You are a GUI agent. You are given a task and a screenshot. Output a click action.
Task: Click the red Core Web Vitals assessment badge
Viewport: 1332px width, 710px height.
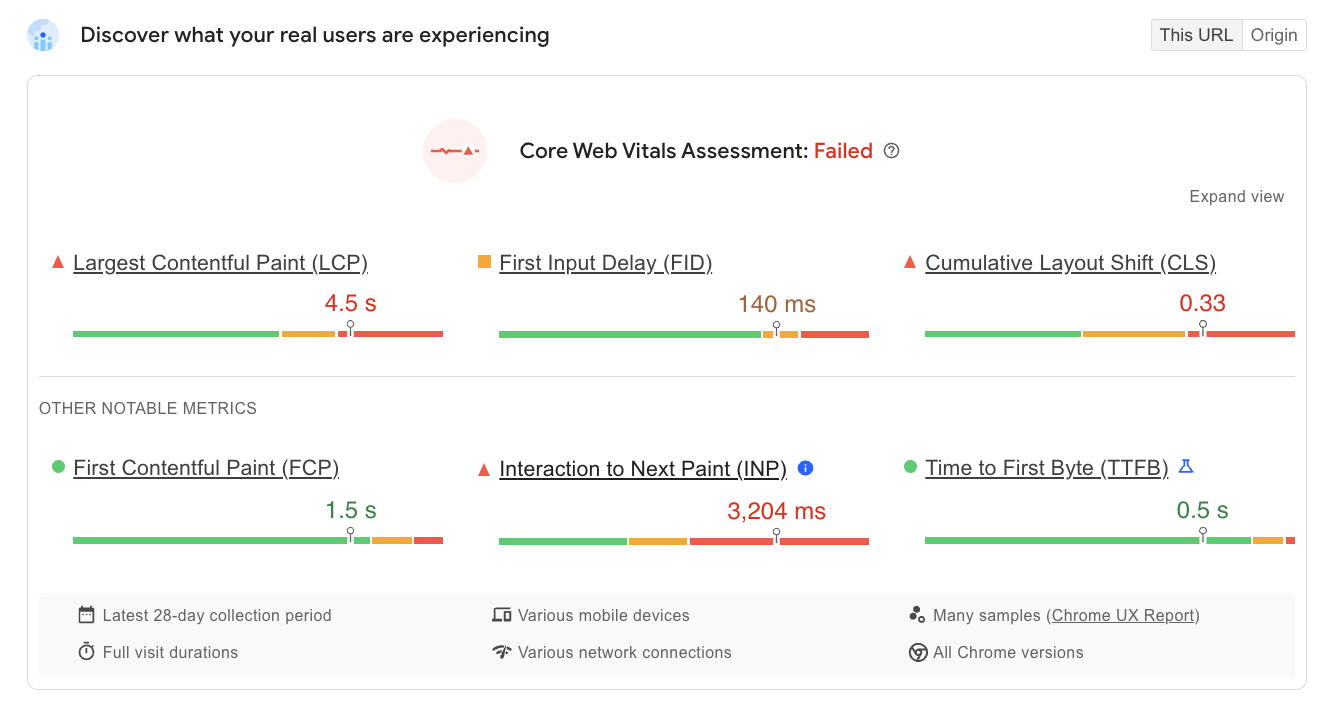455,151
